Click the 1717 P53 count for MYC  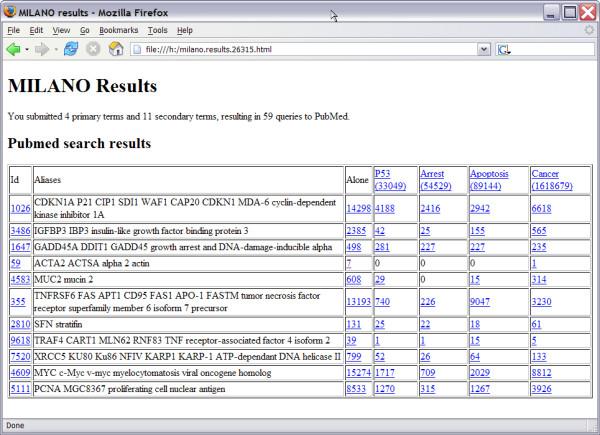pyautogui.click(x=385, y=373)
